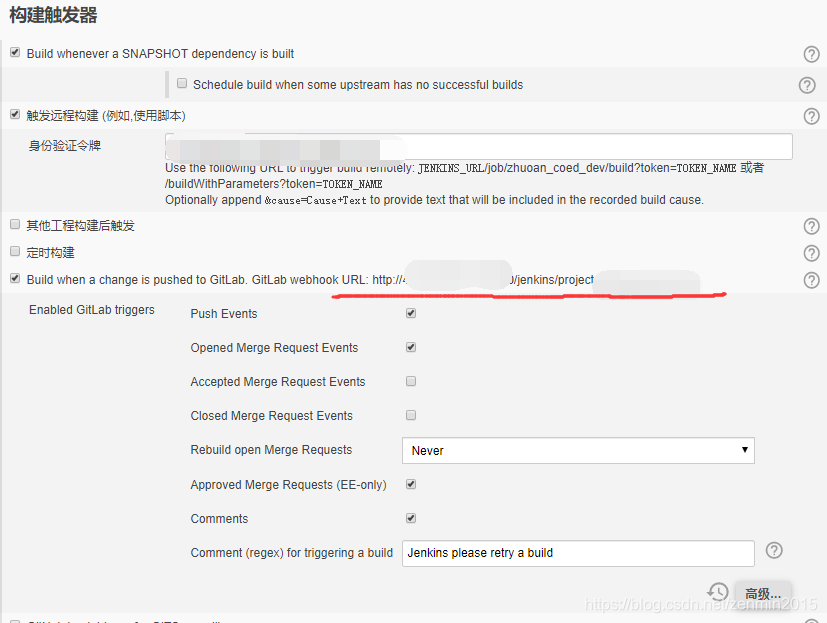Viewport: 827px width, 623px height.
Task: Click the history clock icon beside 高级
Action: point(718,592)
